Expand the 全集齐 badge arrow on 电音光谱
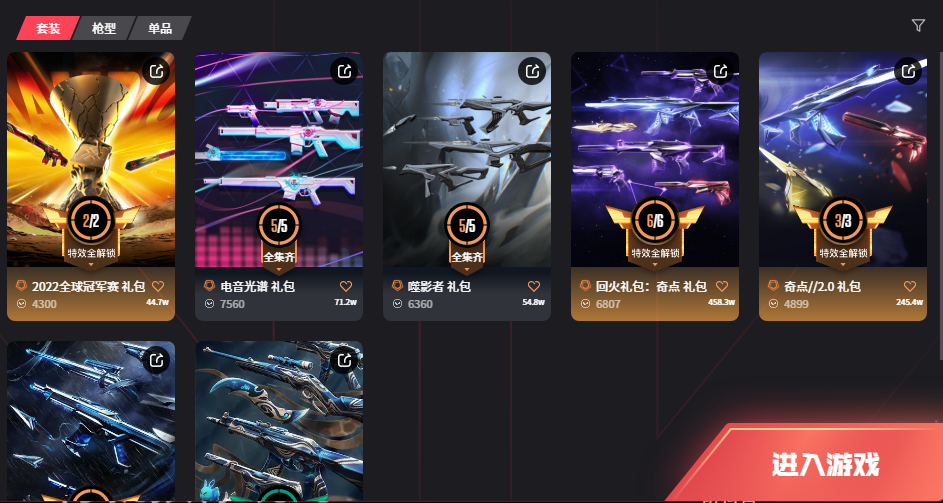Viewport: 943px width, 503px height. pos(278,270)
